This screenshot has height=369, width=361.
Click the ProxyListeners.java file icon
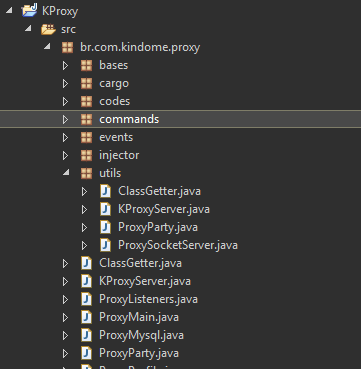[86, 299]
